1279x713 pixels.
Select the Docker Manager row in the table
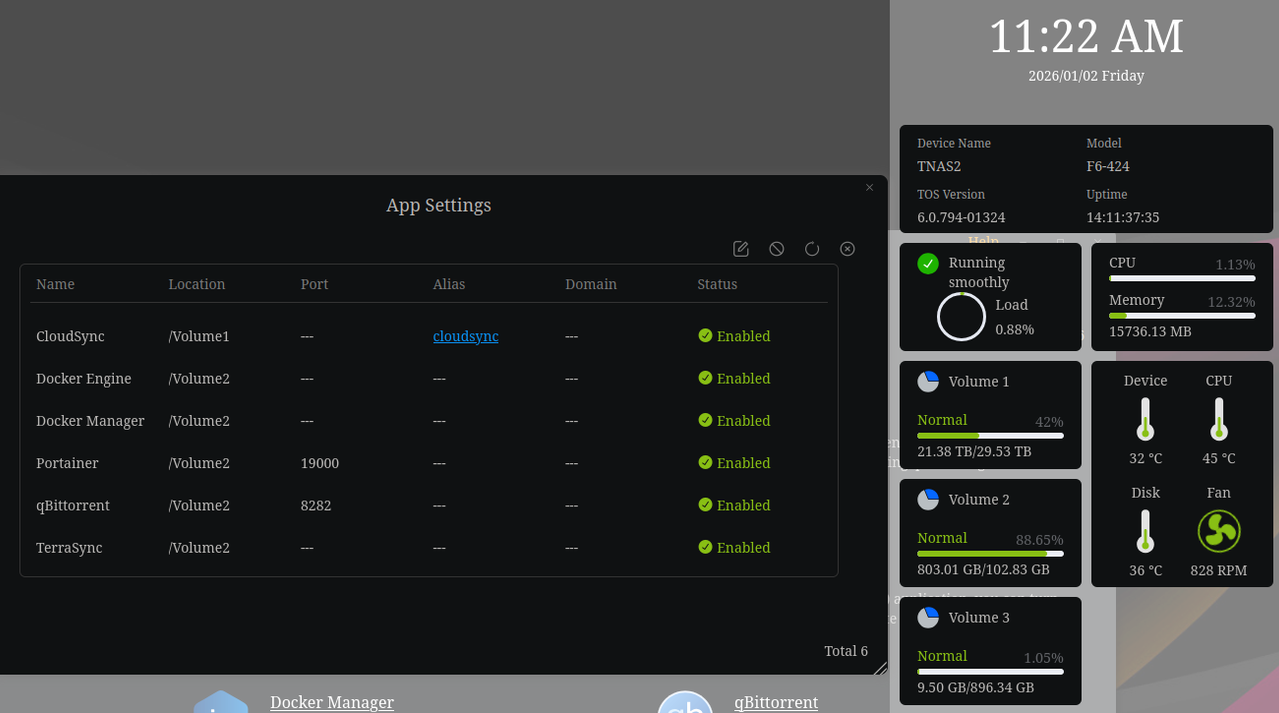coord(428,421)
